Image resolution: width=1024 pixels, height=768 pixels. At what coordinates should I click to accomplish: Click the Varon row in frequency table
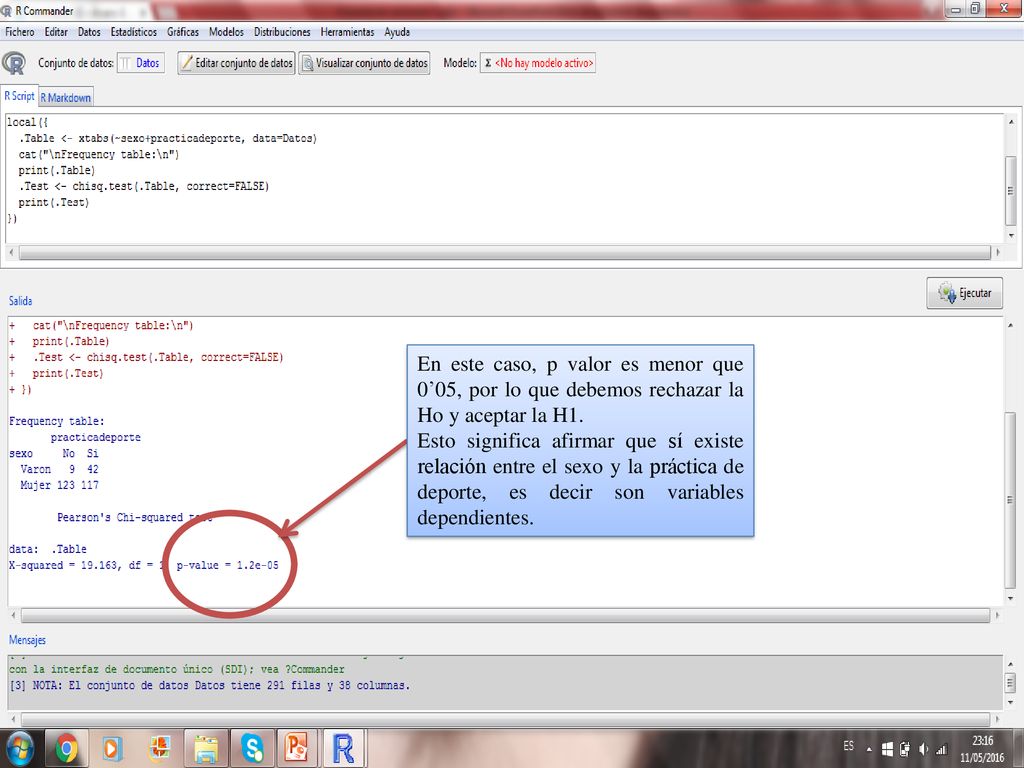point(59,469)
